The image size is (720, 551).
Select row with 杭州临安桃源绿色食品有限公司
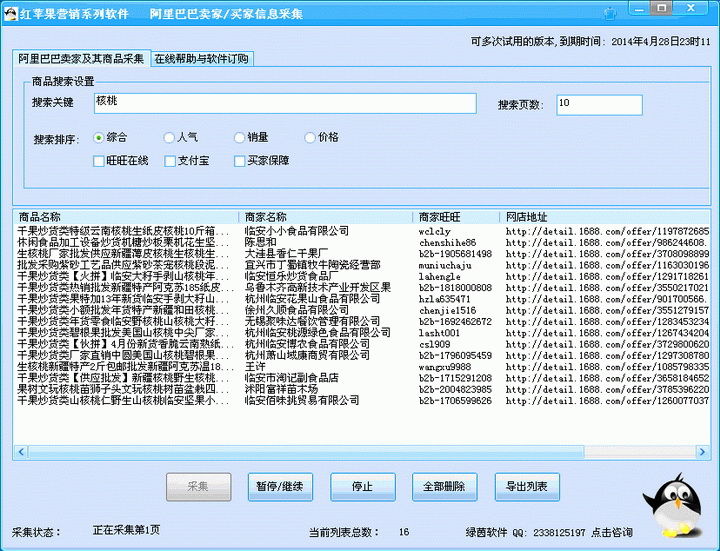tap(363, 333)
